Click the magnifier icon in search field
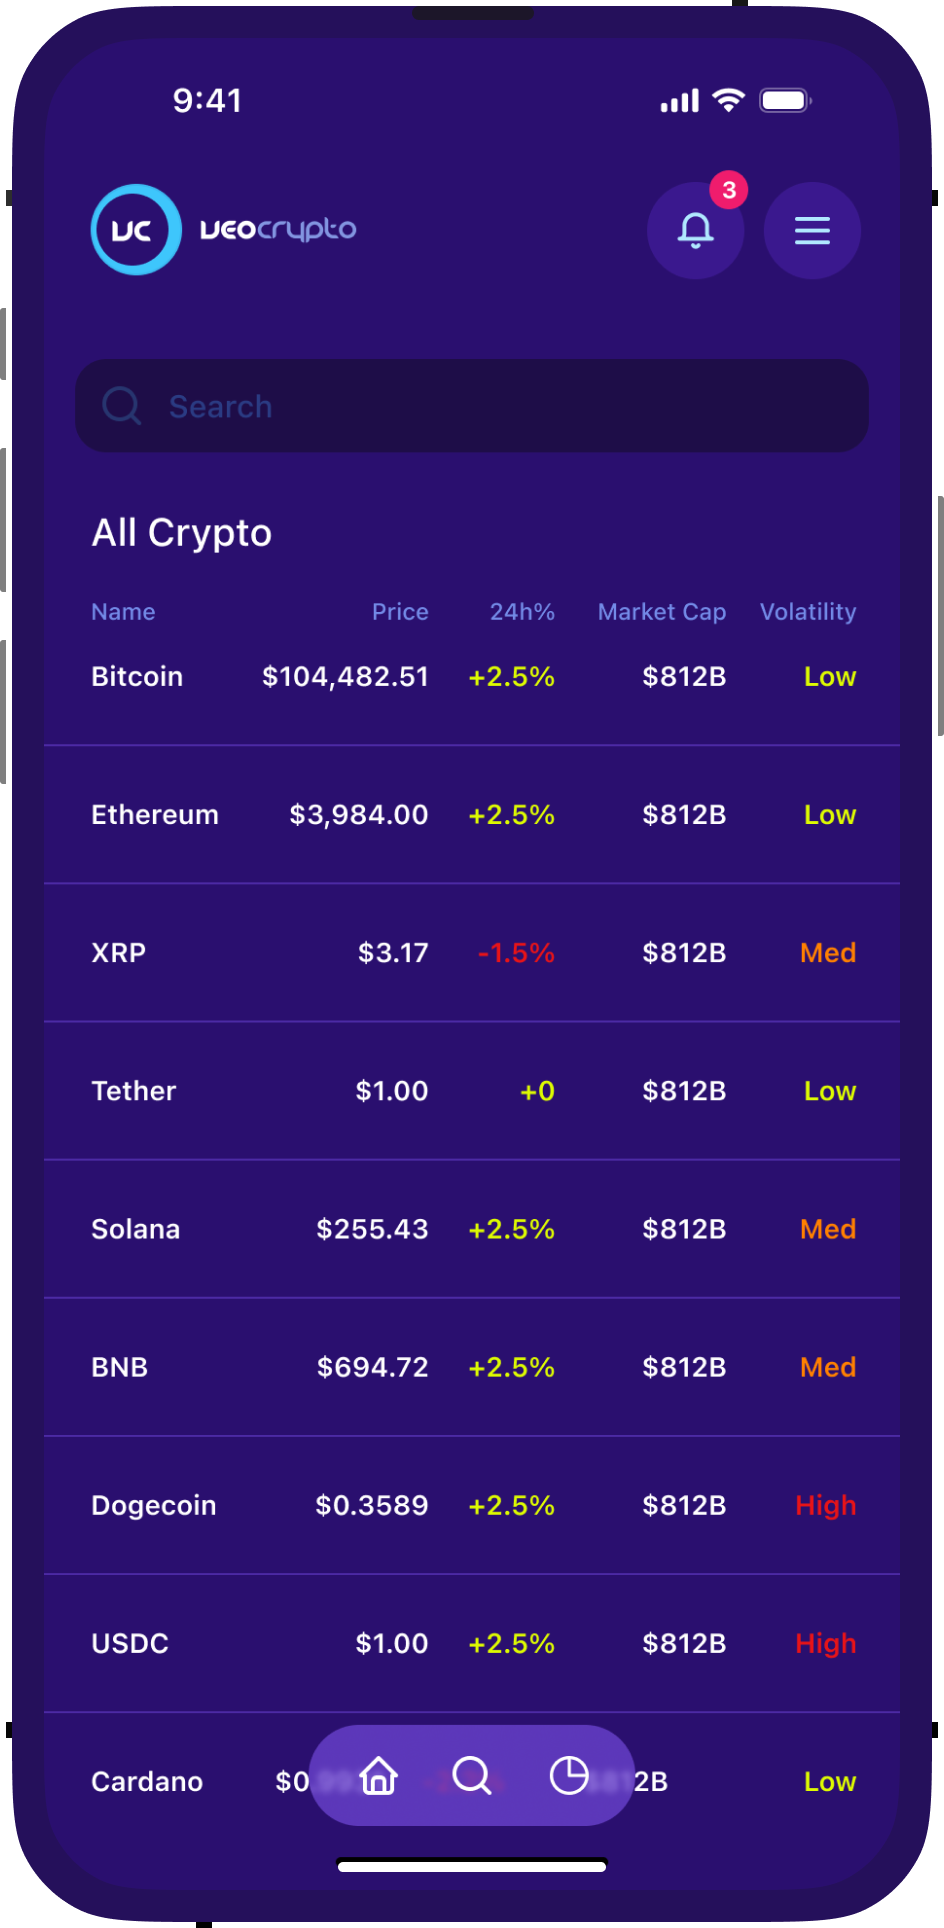 (x=122, y=406)
